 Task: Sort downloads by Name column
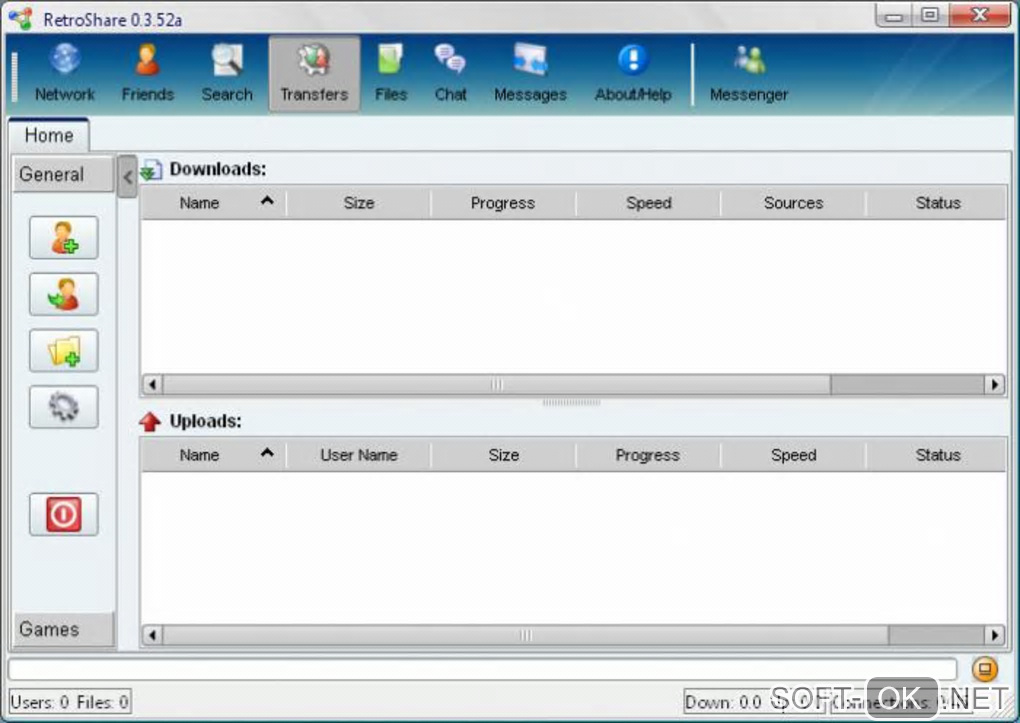(213, 203)
